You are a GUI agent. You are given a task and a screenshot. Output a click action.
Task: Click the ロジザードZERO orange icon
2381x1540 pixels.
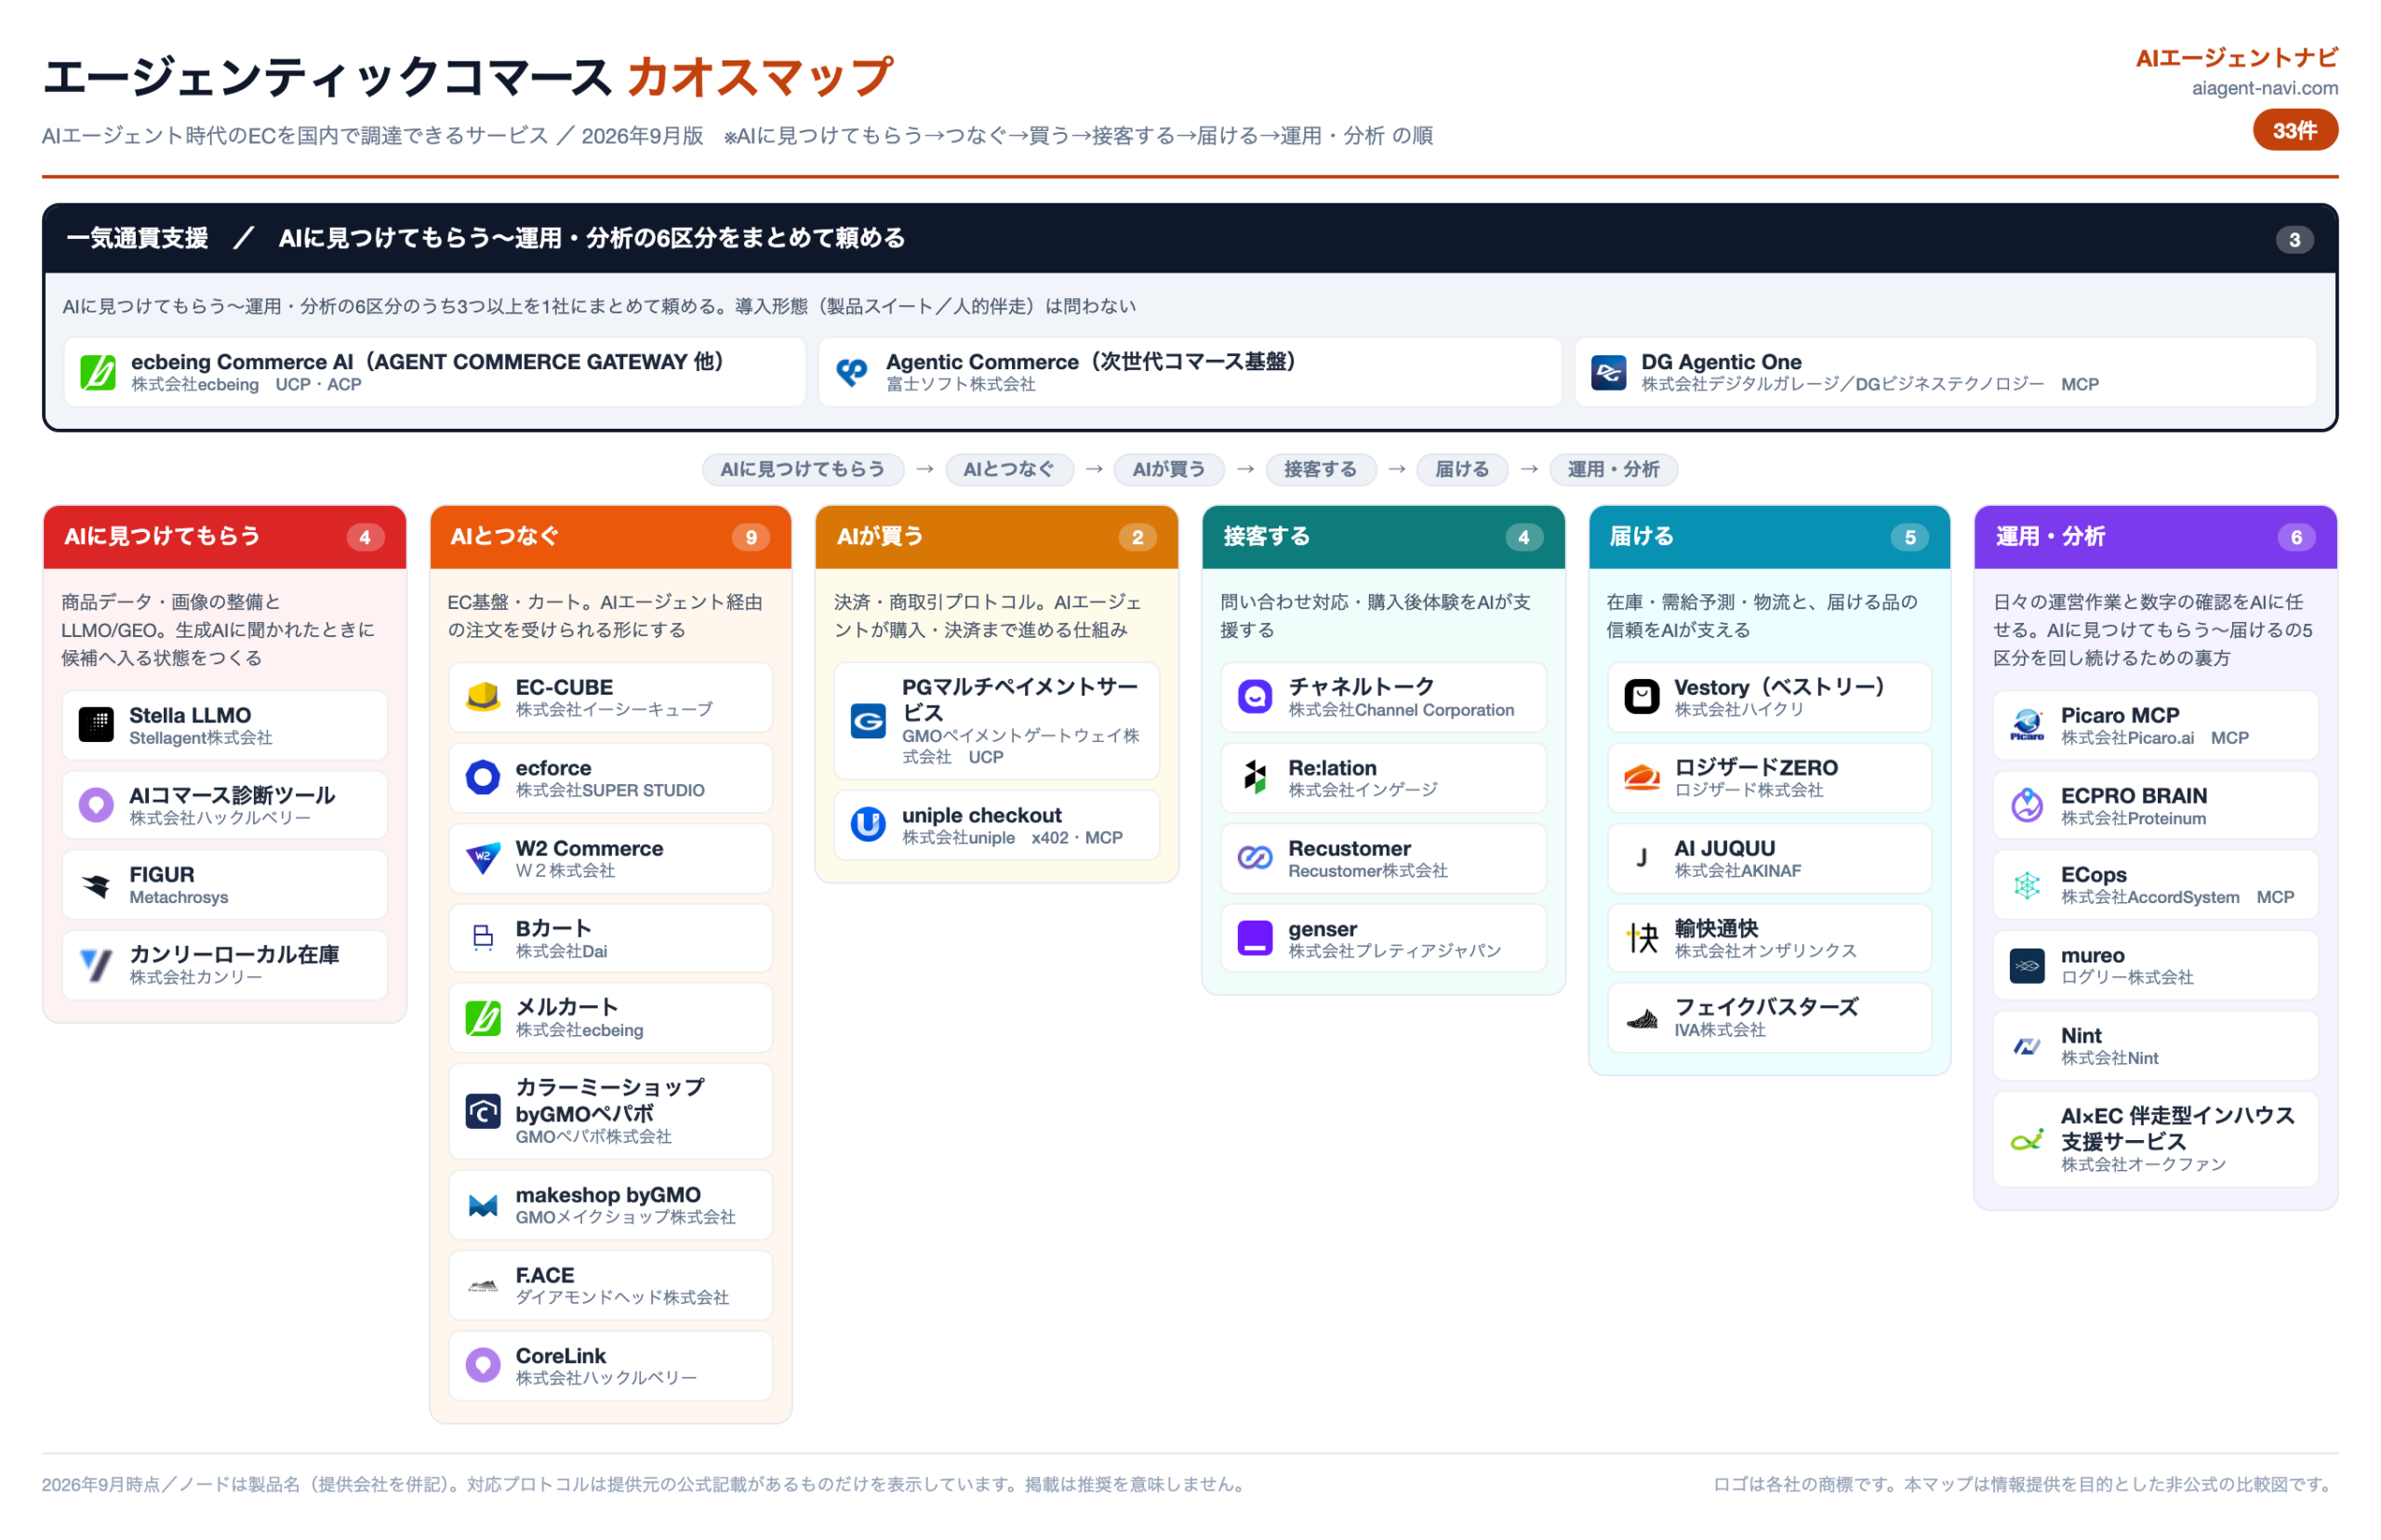click(x=1641, y=777)
